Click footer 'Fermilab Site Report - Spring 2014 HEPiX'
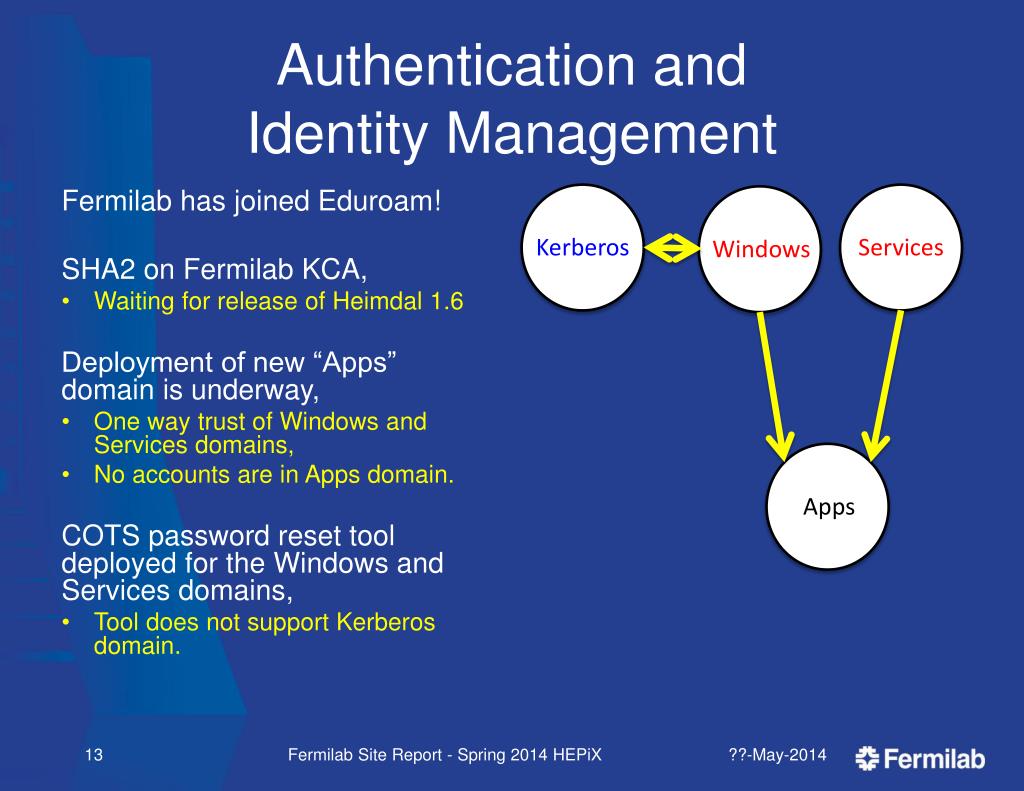Viewport: 1024px width, 791px height. (444, 755)
